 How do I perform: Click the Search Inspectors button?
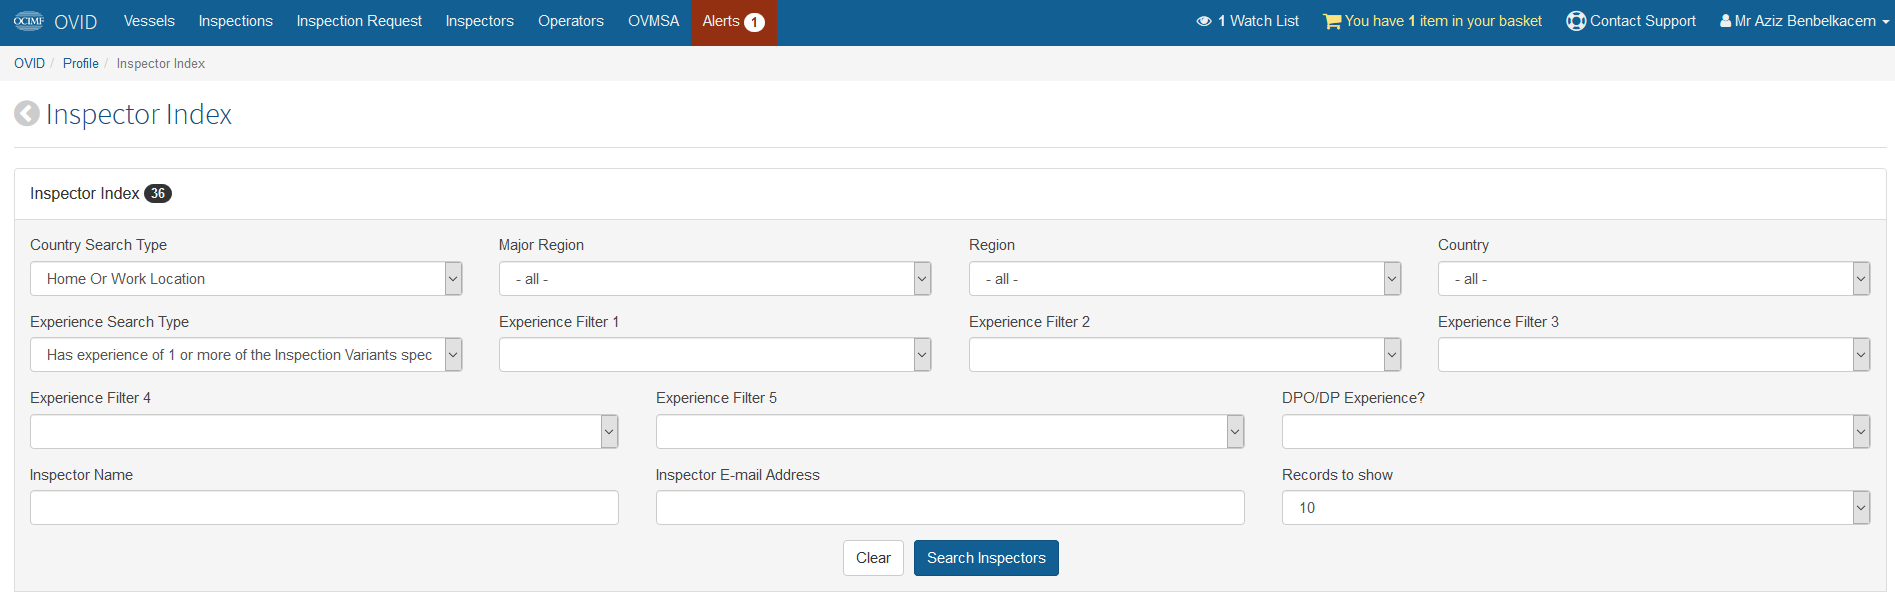point(986,558)
